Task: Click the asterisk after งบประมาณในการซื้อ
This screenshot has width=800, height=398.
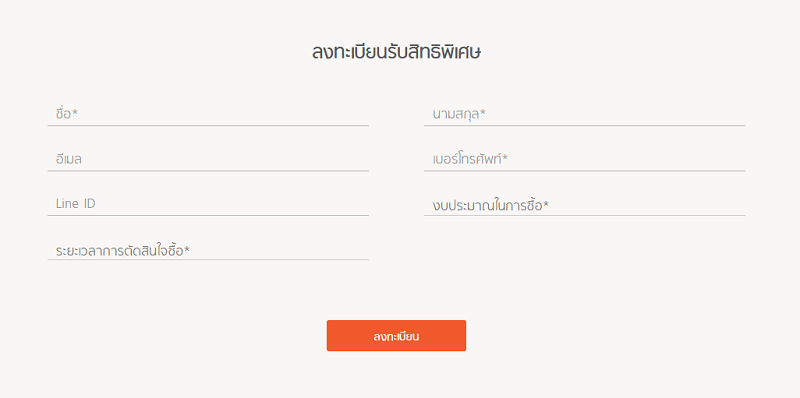Action: point(546,204)
